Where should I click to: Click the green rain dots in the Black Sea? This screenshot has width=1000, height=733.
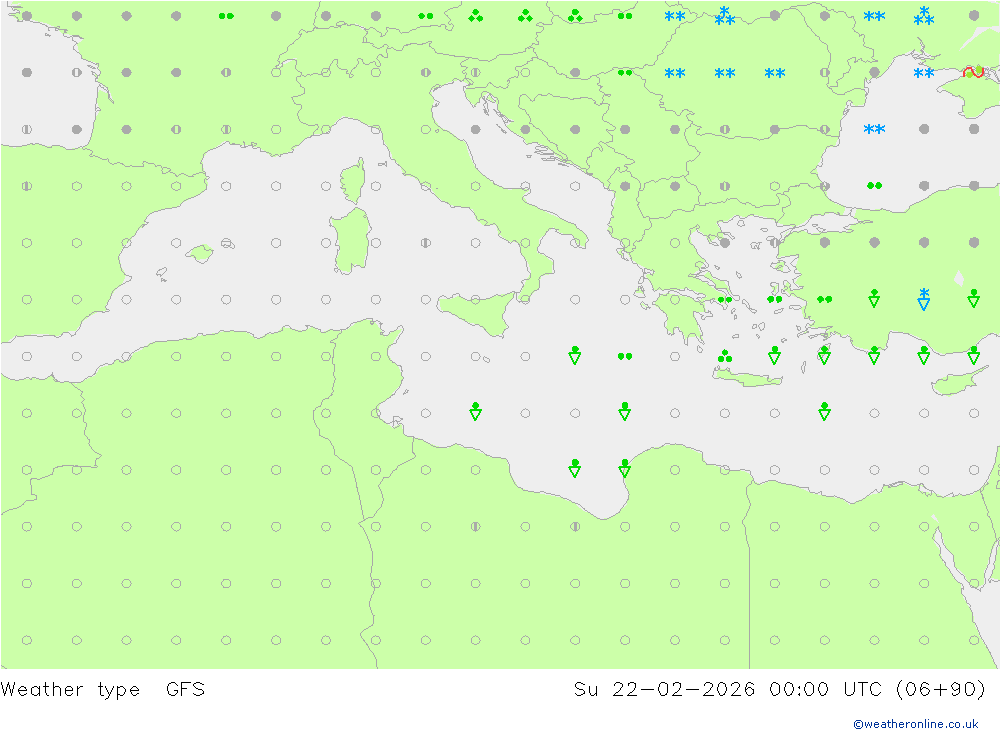(x=874, y=185)
